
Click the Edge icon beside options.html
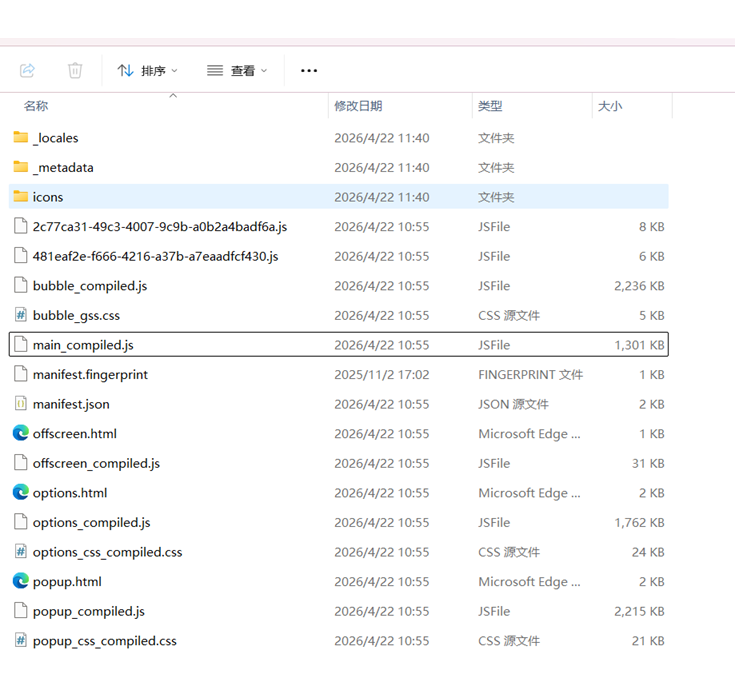click(x=21, y=493)
